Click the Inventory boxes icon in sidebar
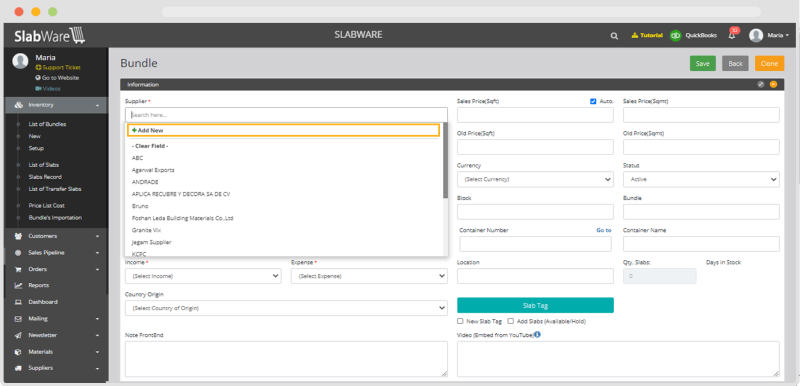800x386 pixels. [18, 105]
